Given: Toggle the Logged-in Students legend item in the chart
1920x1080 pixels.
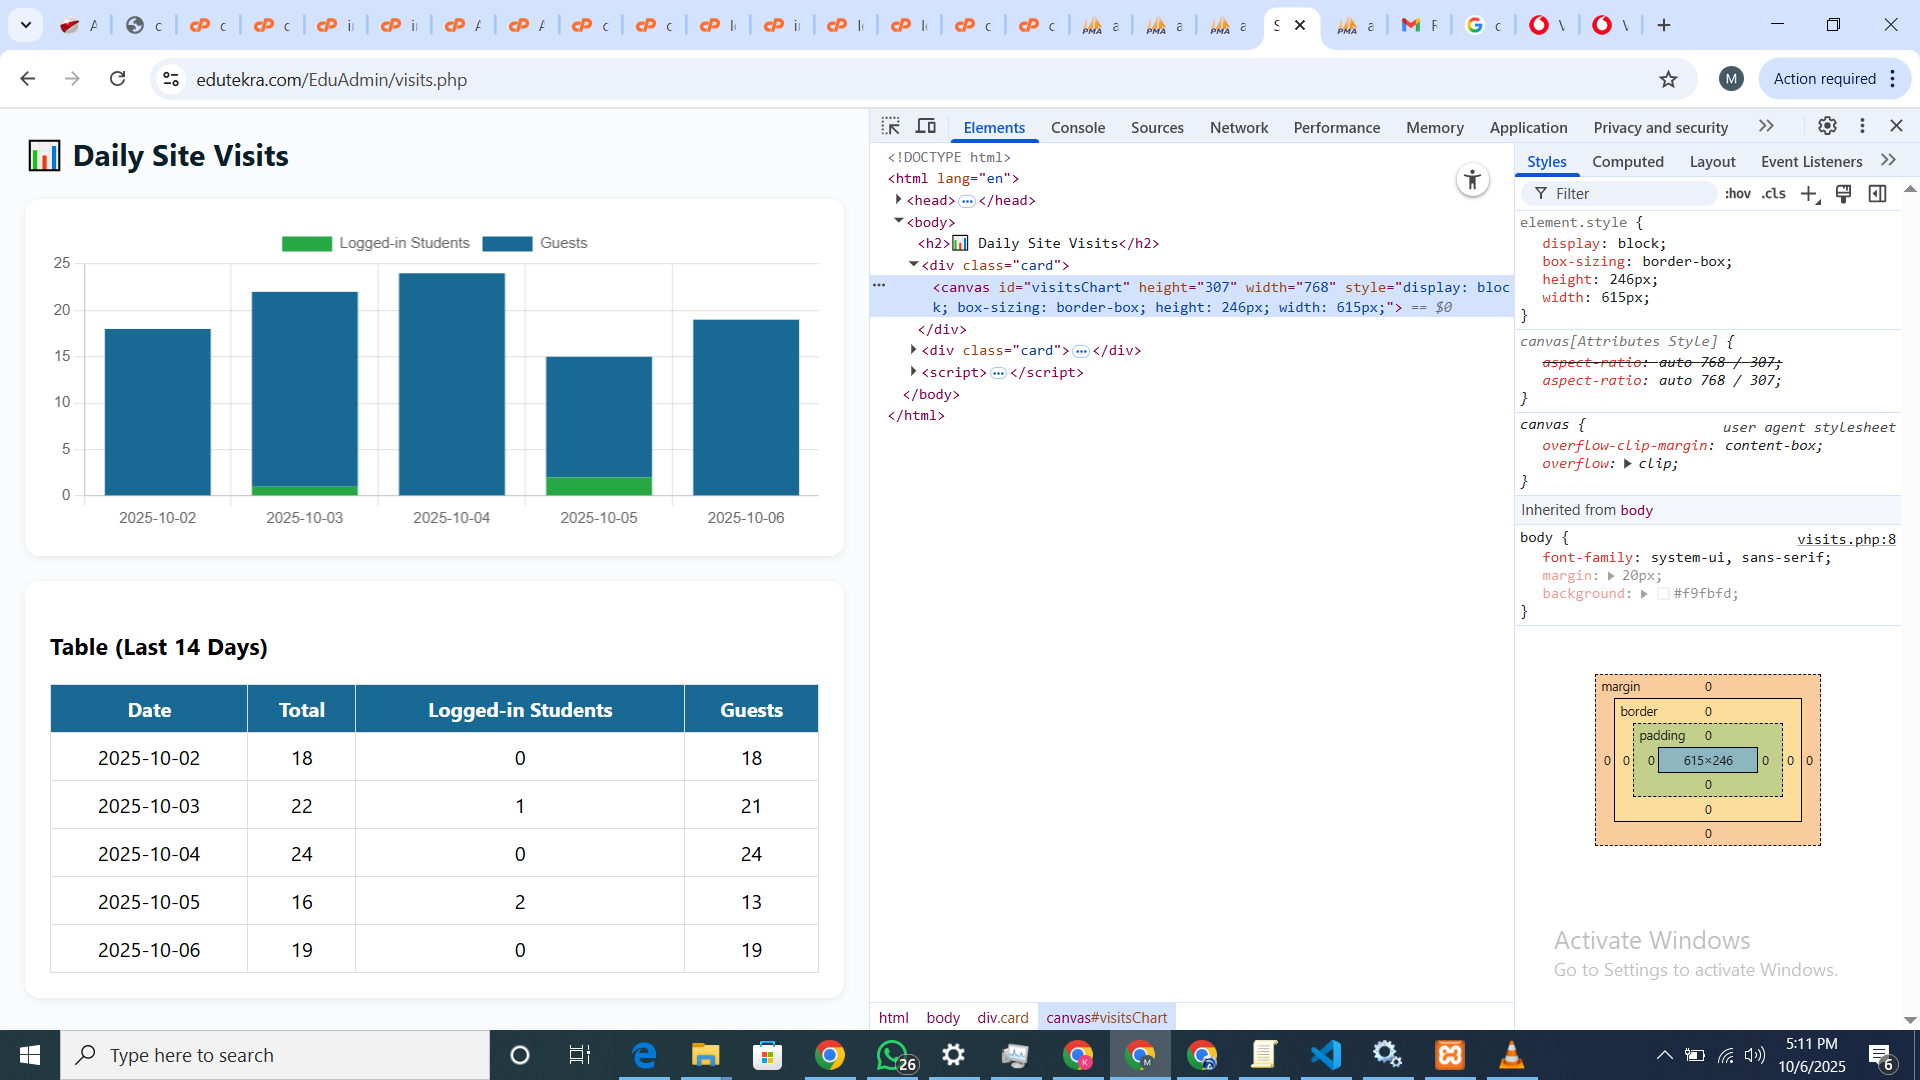Looking at the screenshot, I should [x=376, y=243].
